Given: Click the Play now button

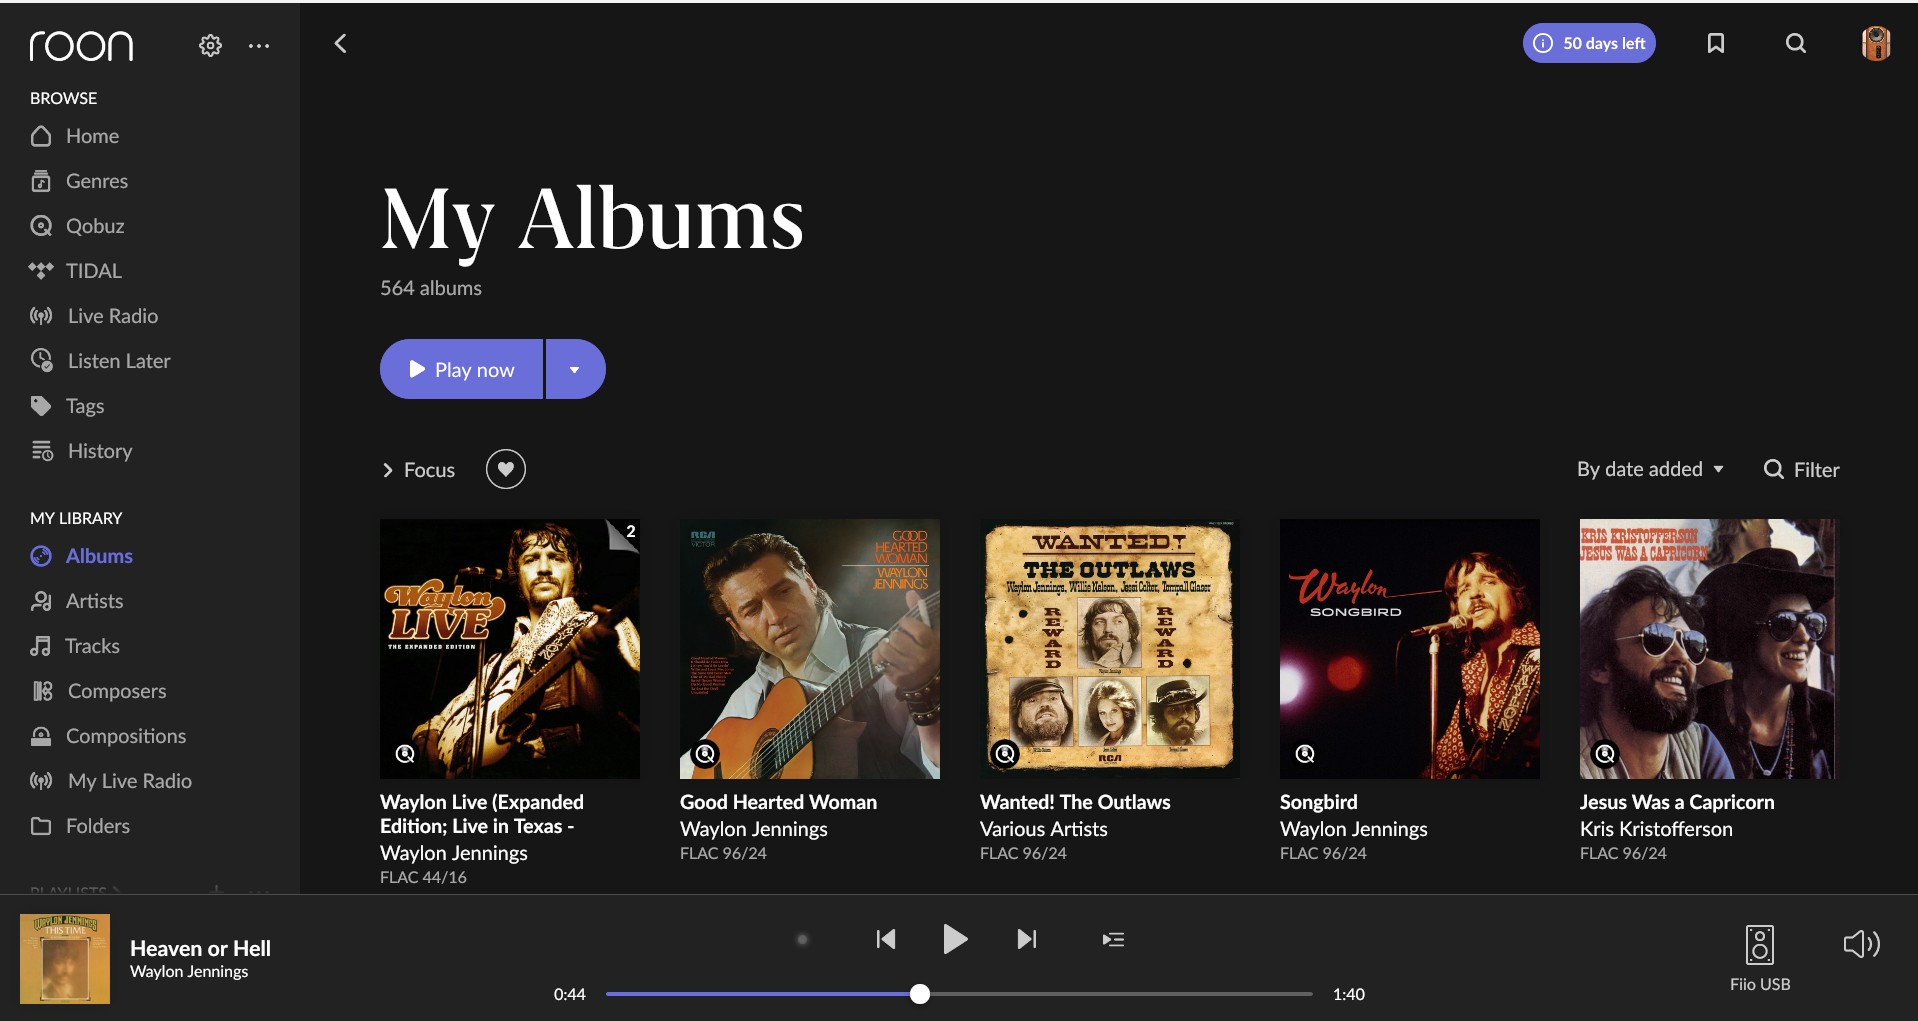Looking at the screenshot, I should click(462, 370).
